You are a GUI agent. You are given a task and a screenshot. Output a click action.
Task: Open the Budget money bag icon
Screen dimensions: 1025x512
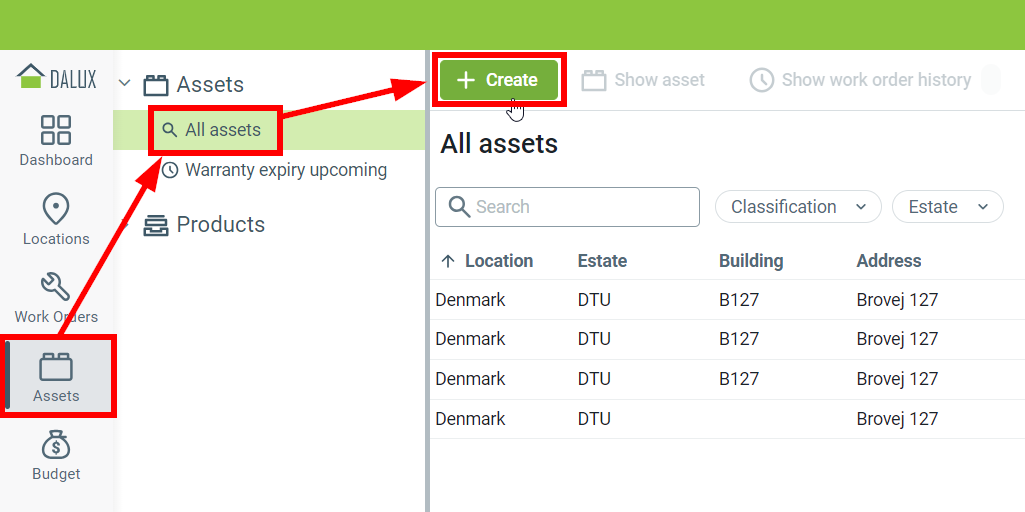(x=56, y=446)
